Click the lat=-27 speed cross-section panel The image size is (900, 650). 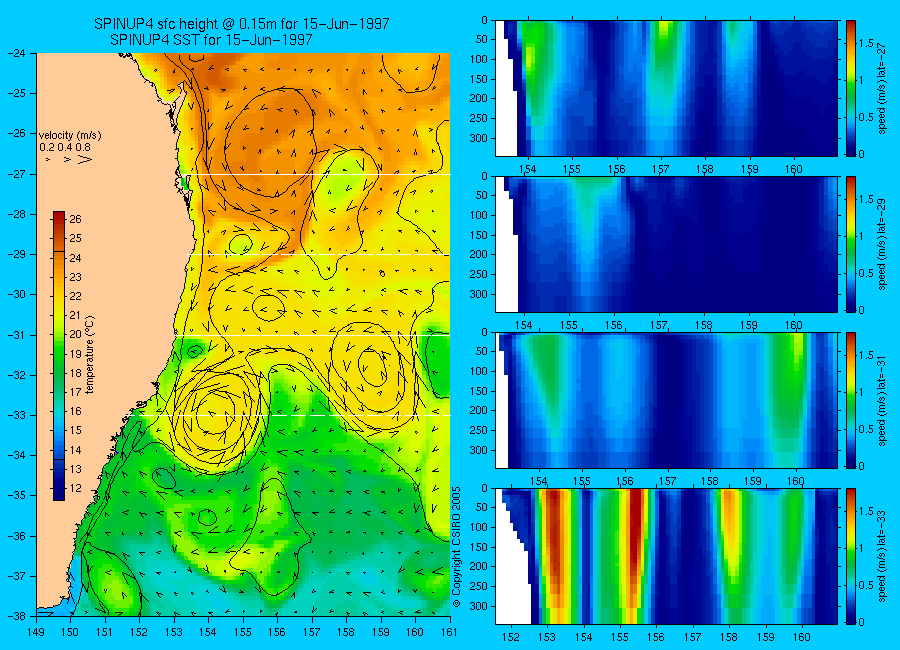point(666,88)
